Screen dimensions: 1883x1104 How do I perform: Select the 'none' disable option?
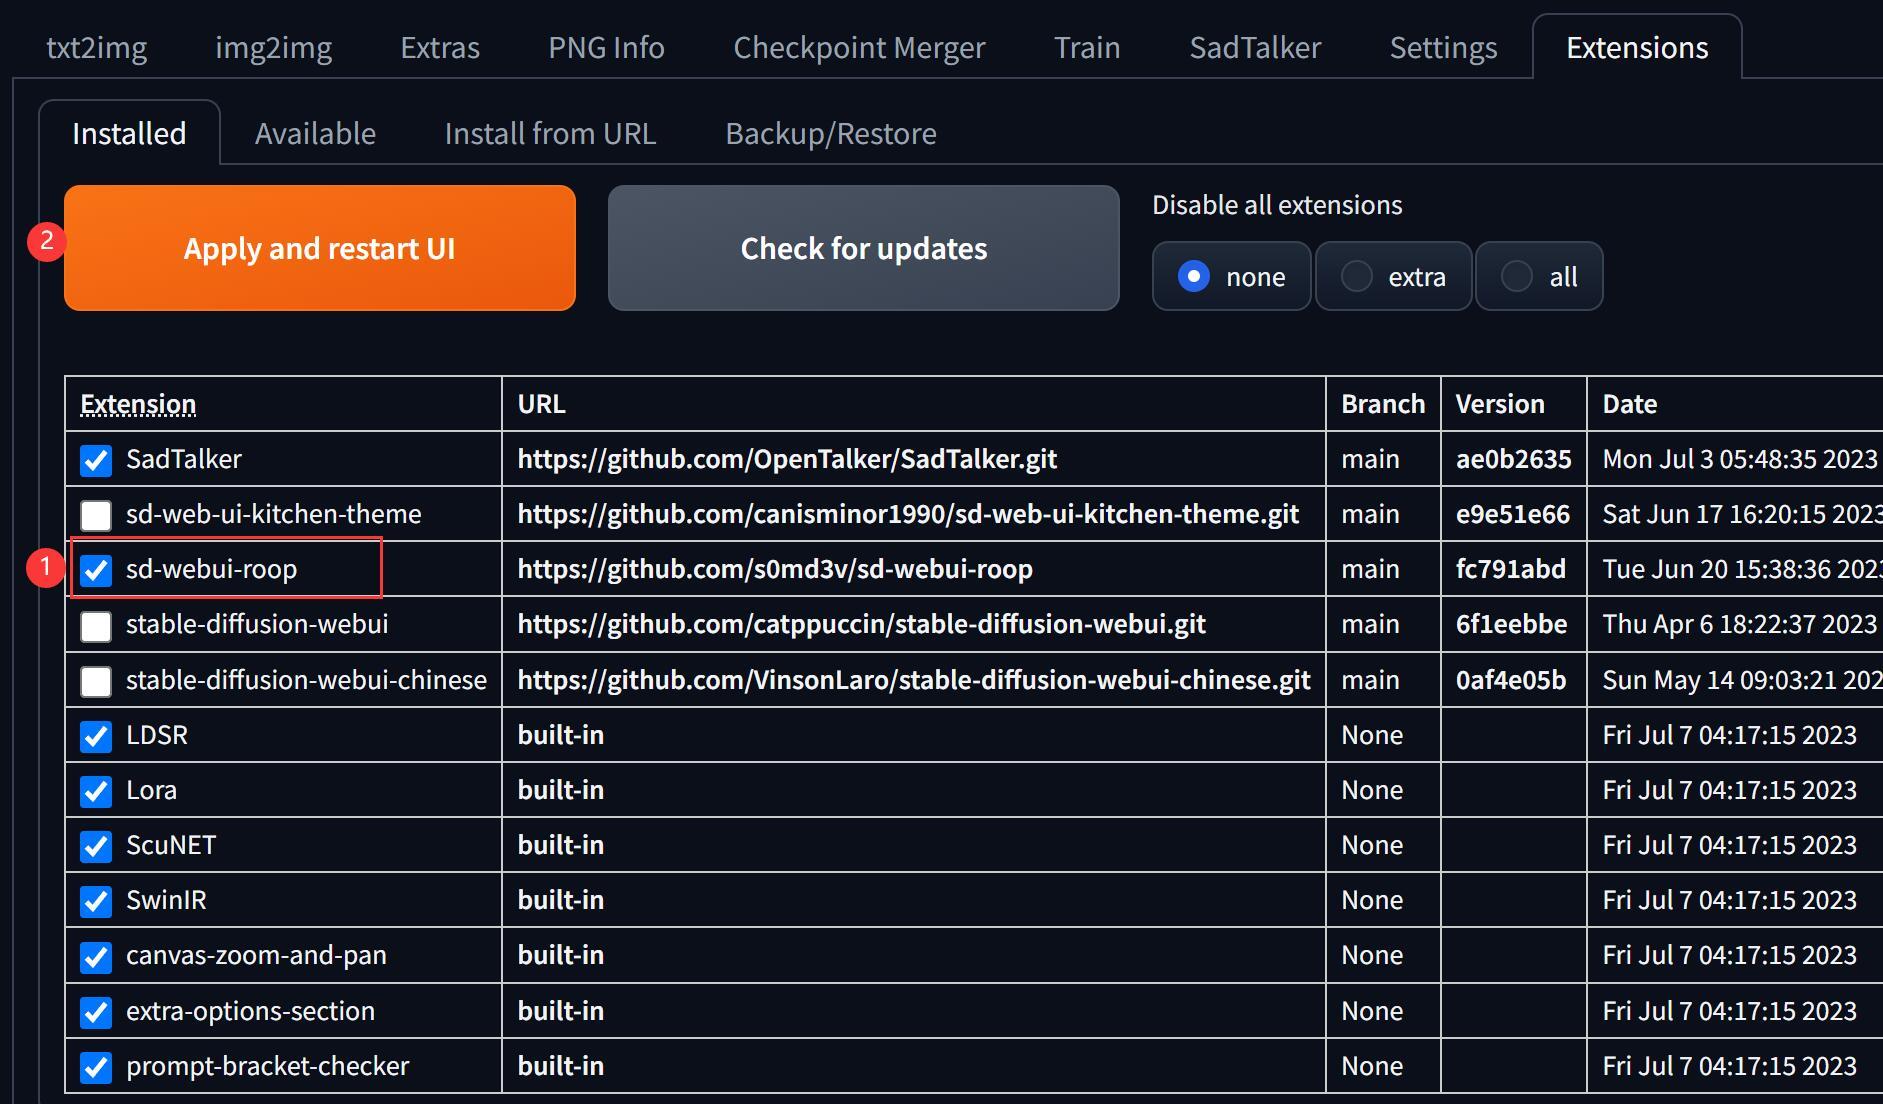tap(1231, 276)
